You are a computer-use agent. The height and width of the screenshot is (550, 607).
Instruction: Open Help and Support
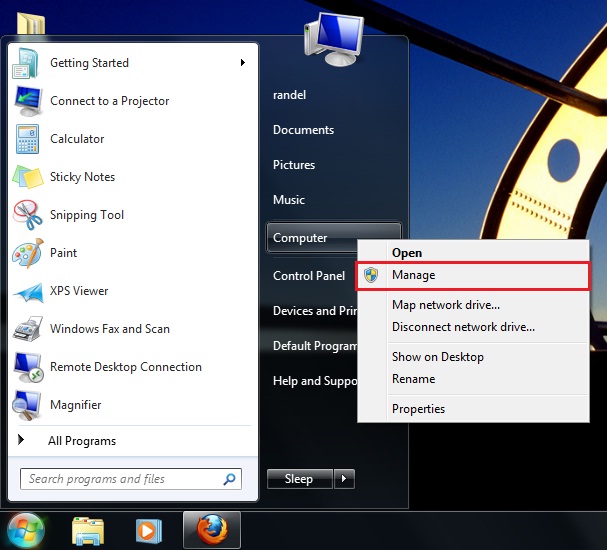pos(315,381)
